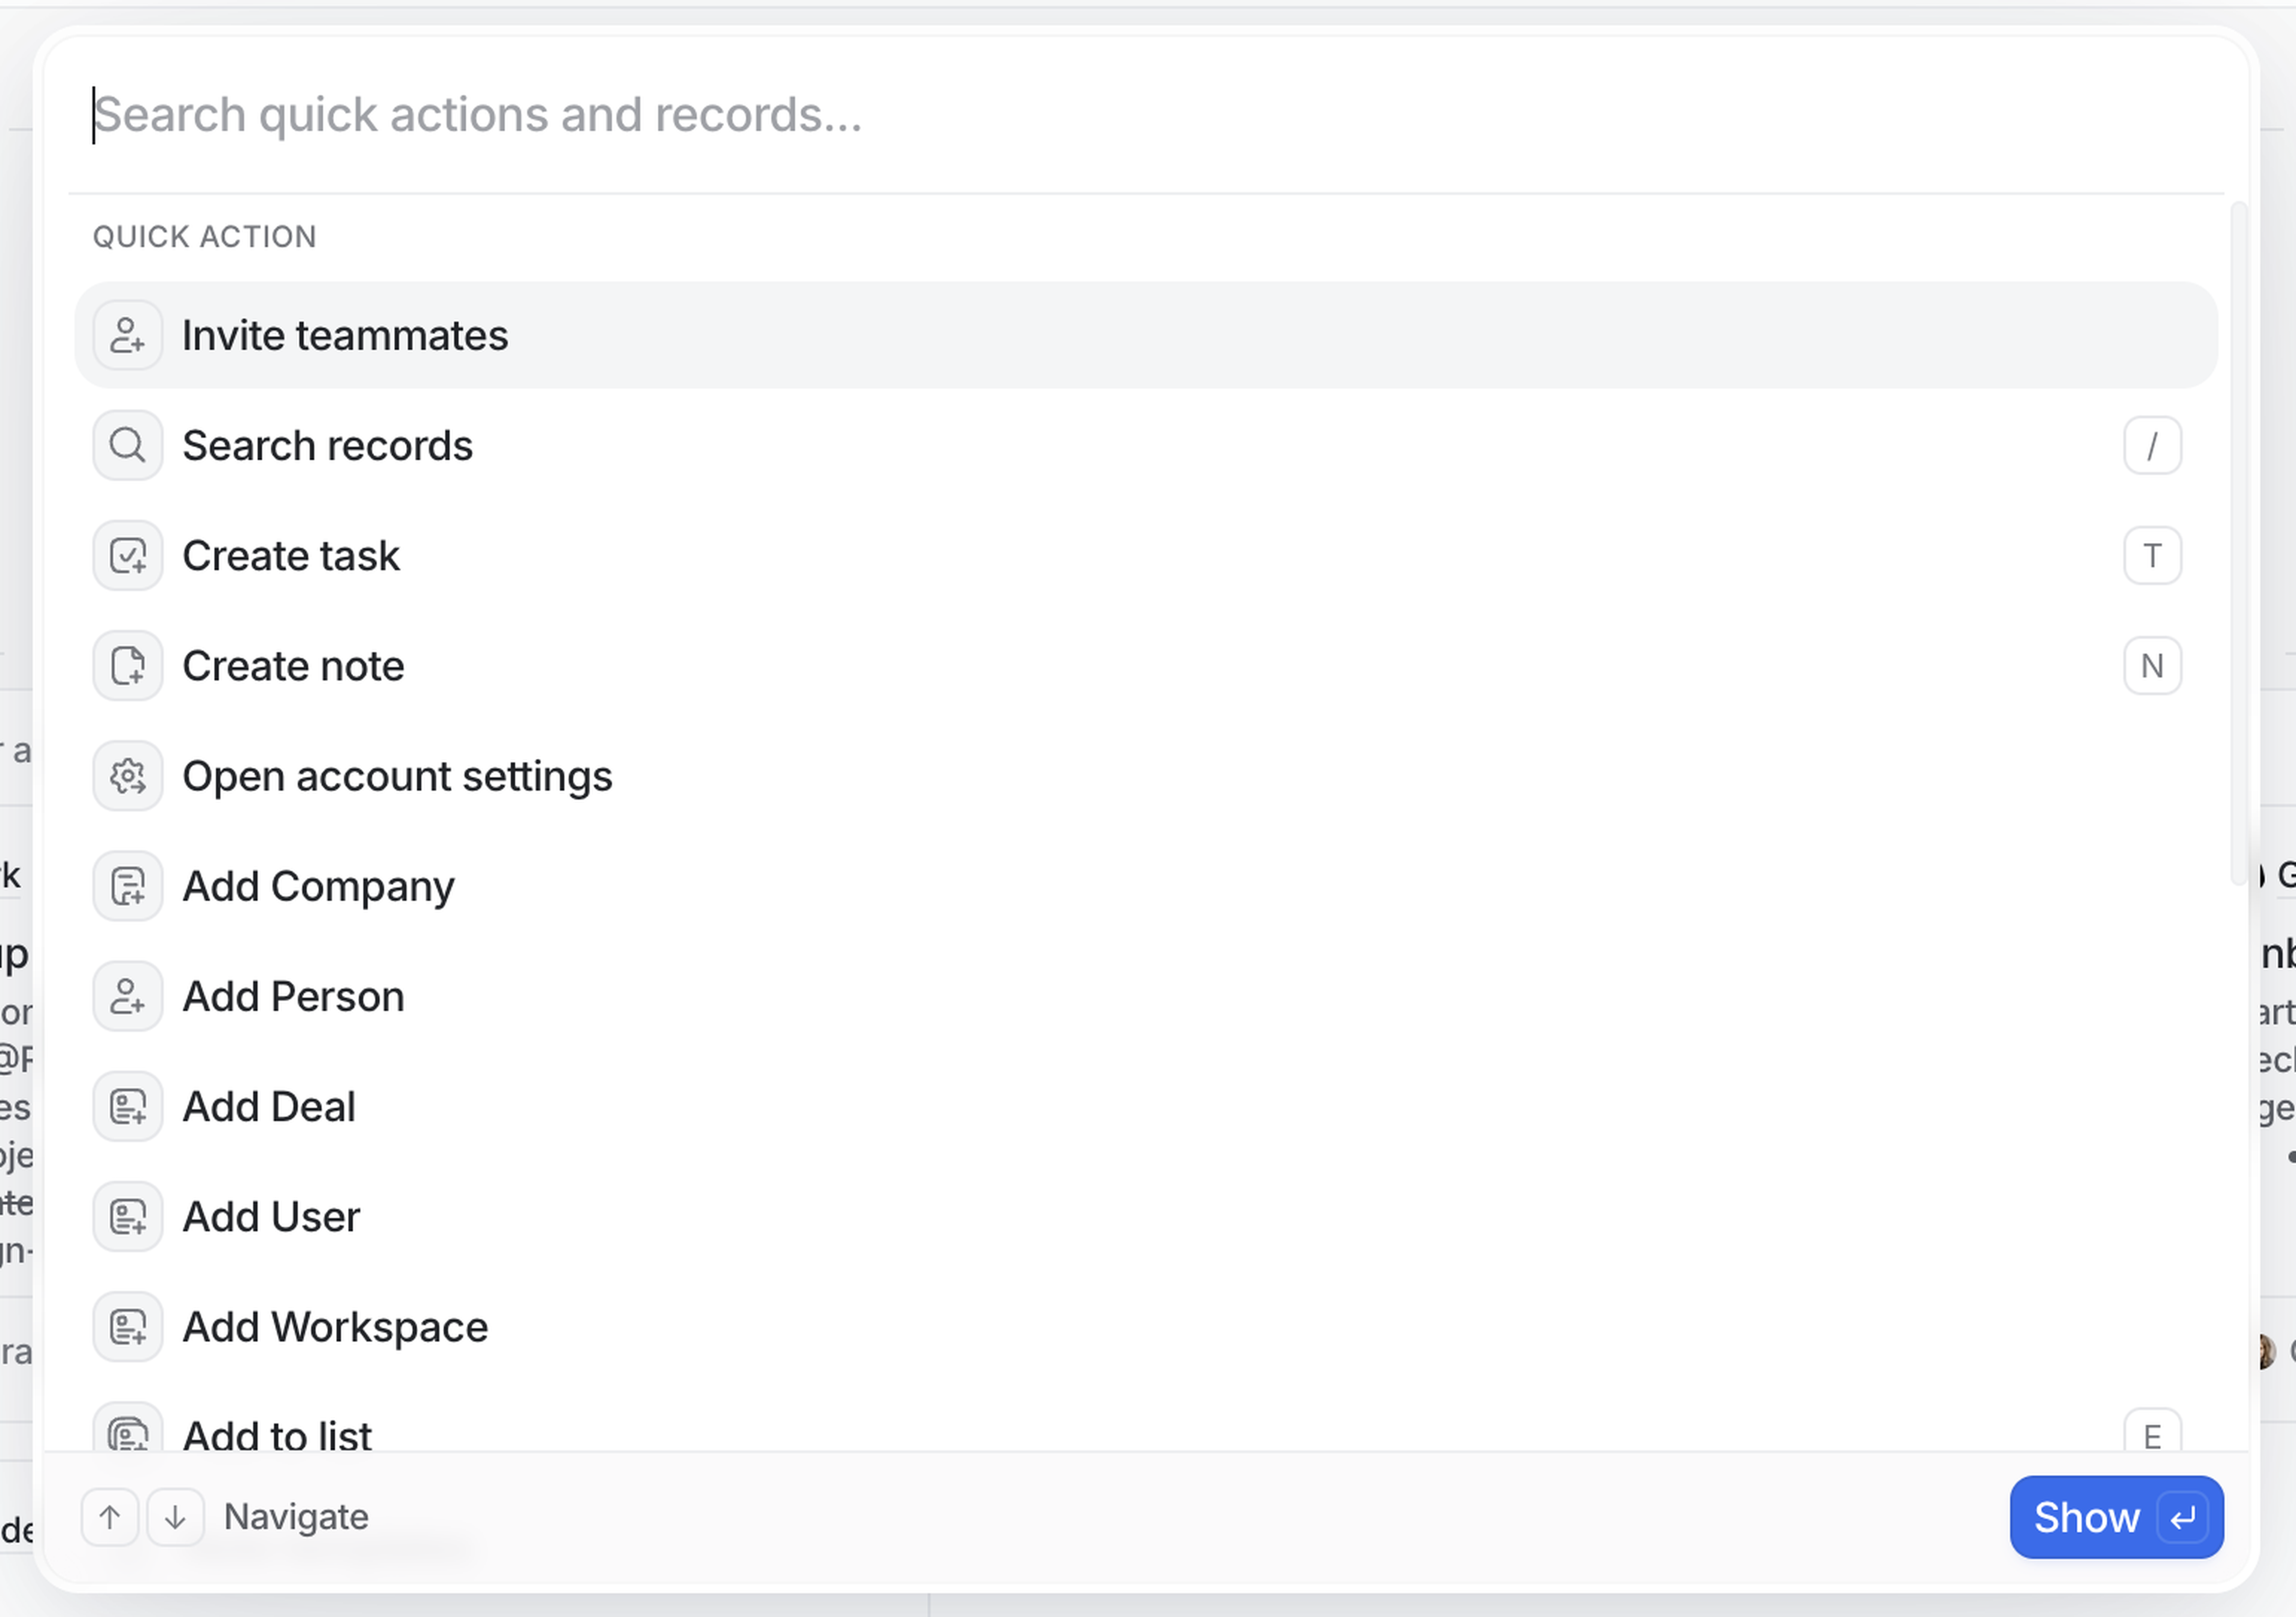Click the down arrow navigate key
Viewport: 2296px width, 1617px height.
tap(175, 1517)
